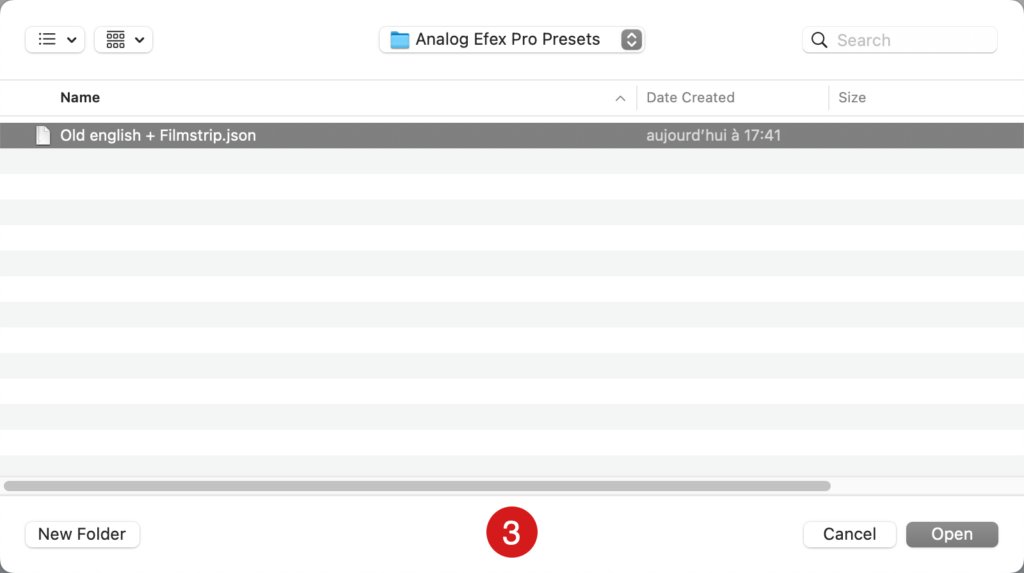Click the document icon of the json file
This screenshot has height=573, width=1024.
[43, 135]
